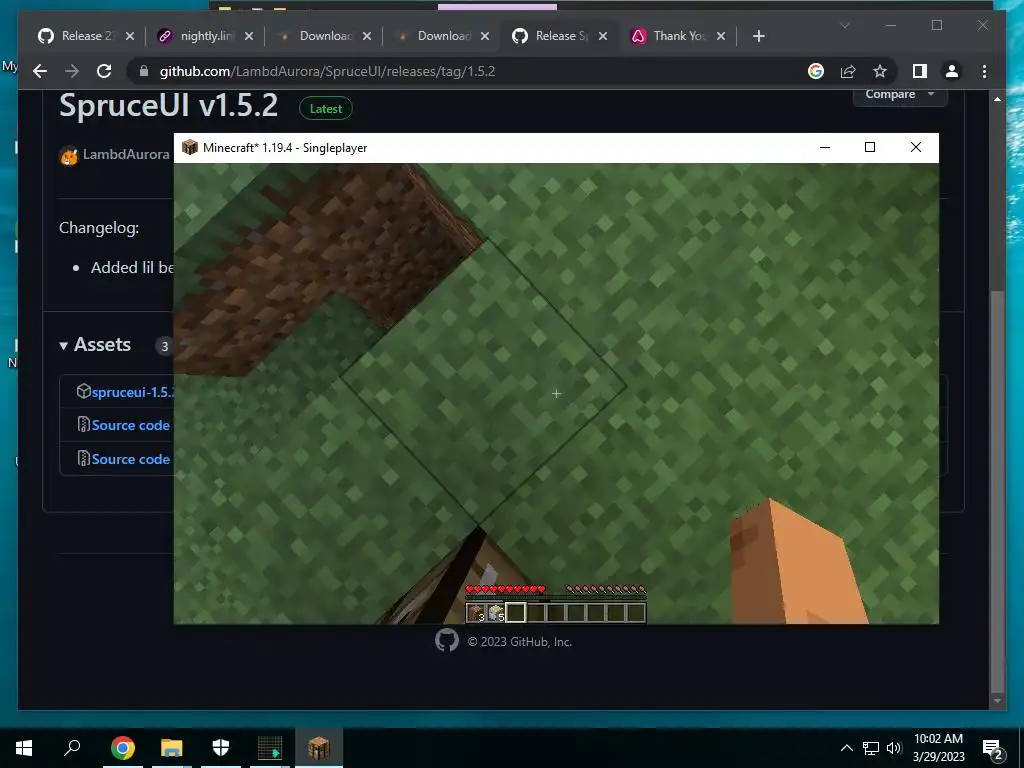Viewport: 1024px width, 768px height.
Task: Click the Minecraft taskbar icon
Action: [319, 748]
